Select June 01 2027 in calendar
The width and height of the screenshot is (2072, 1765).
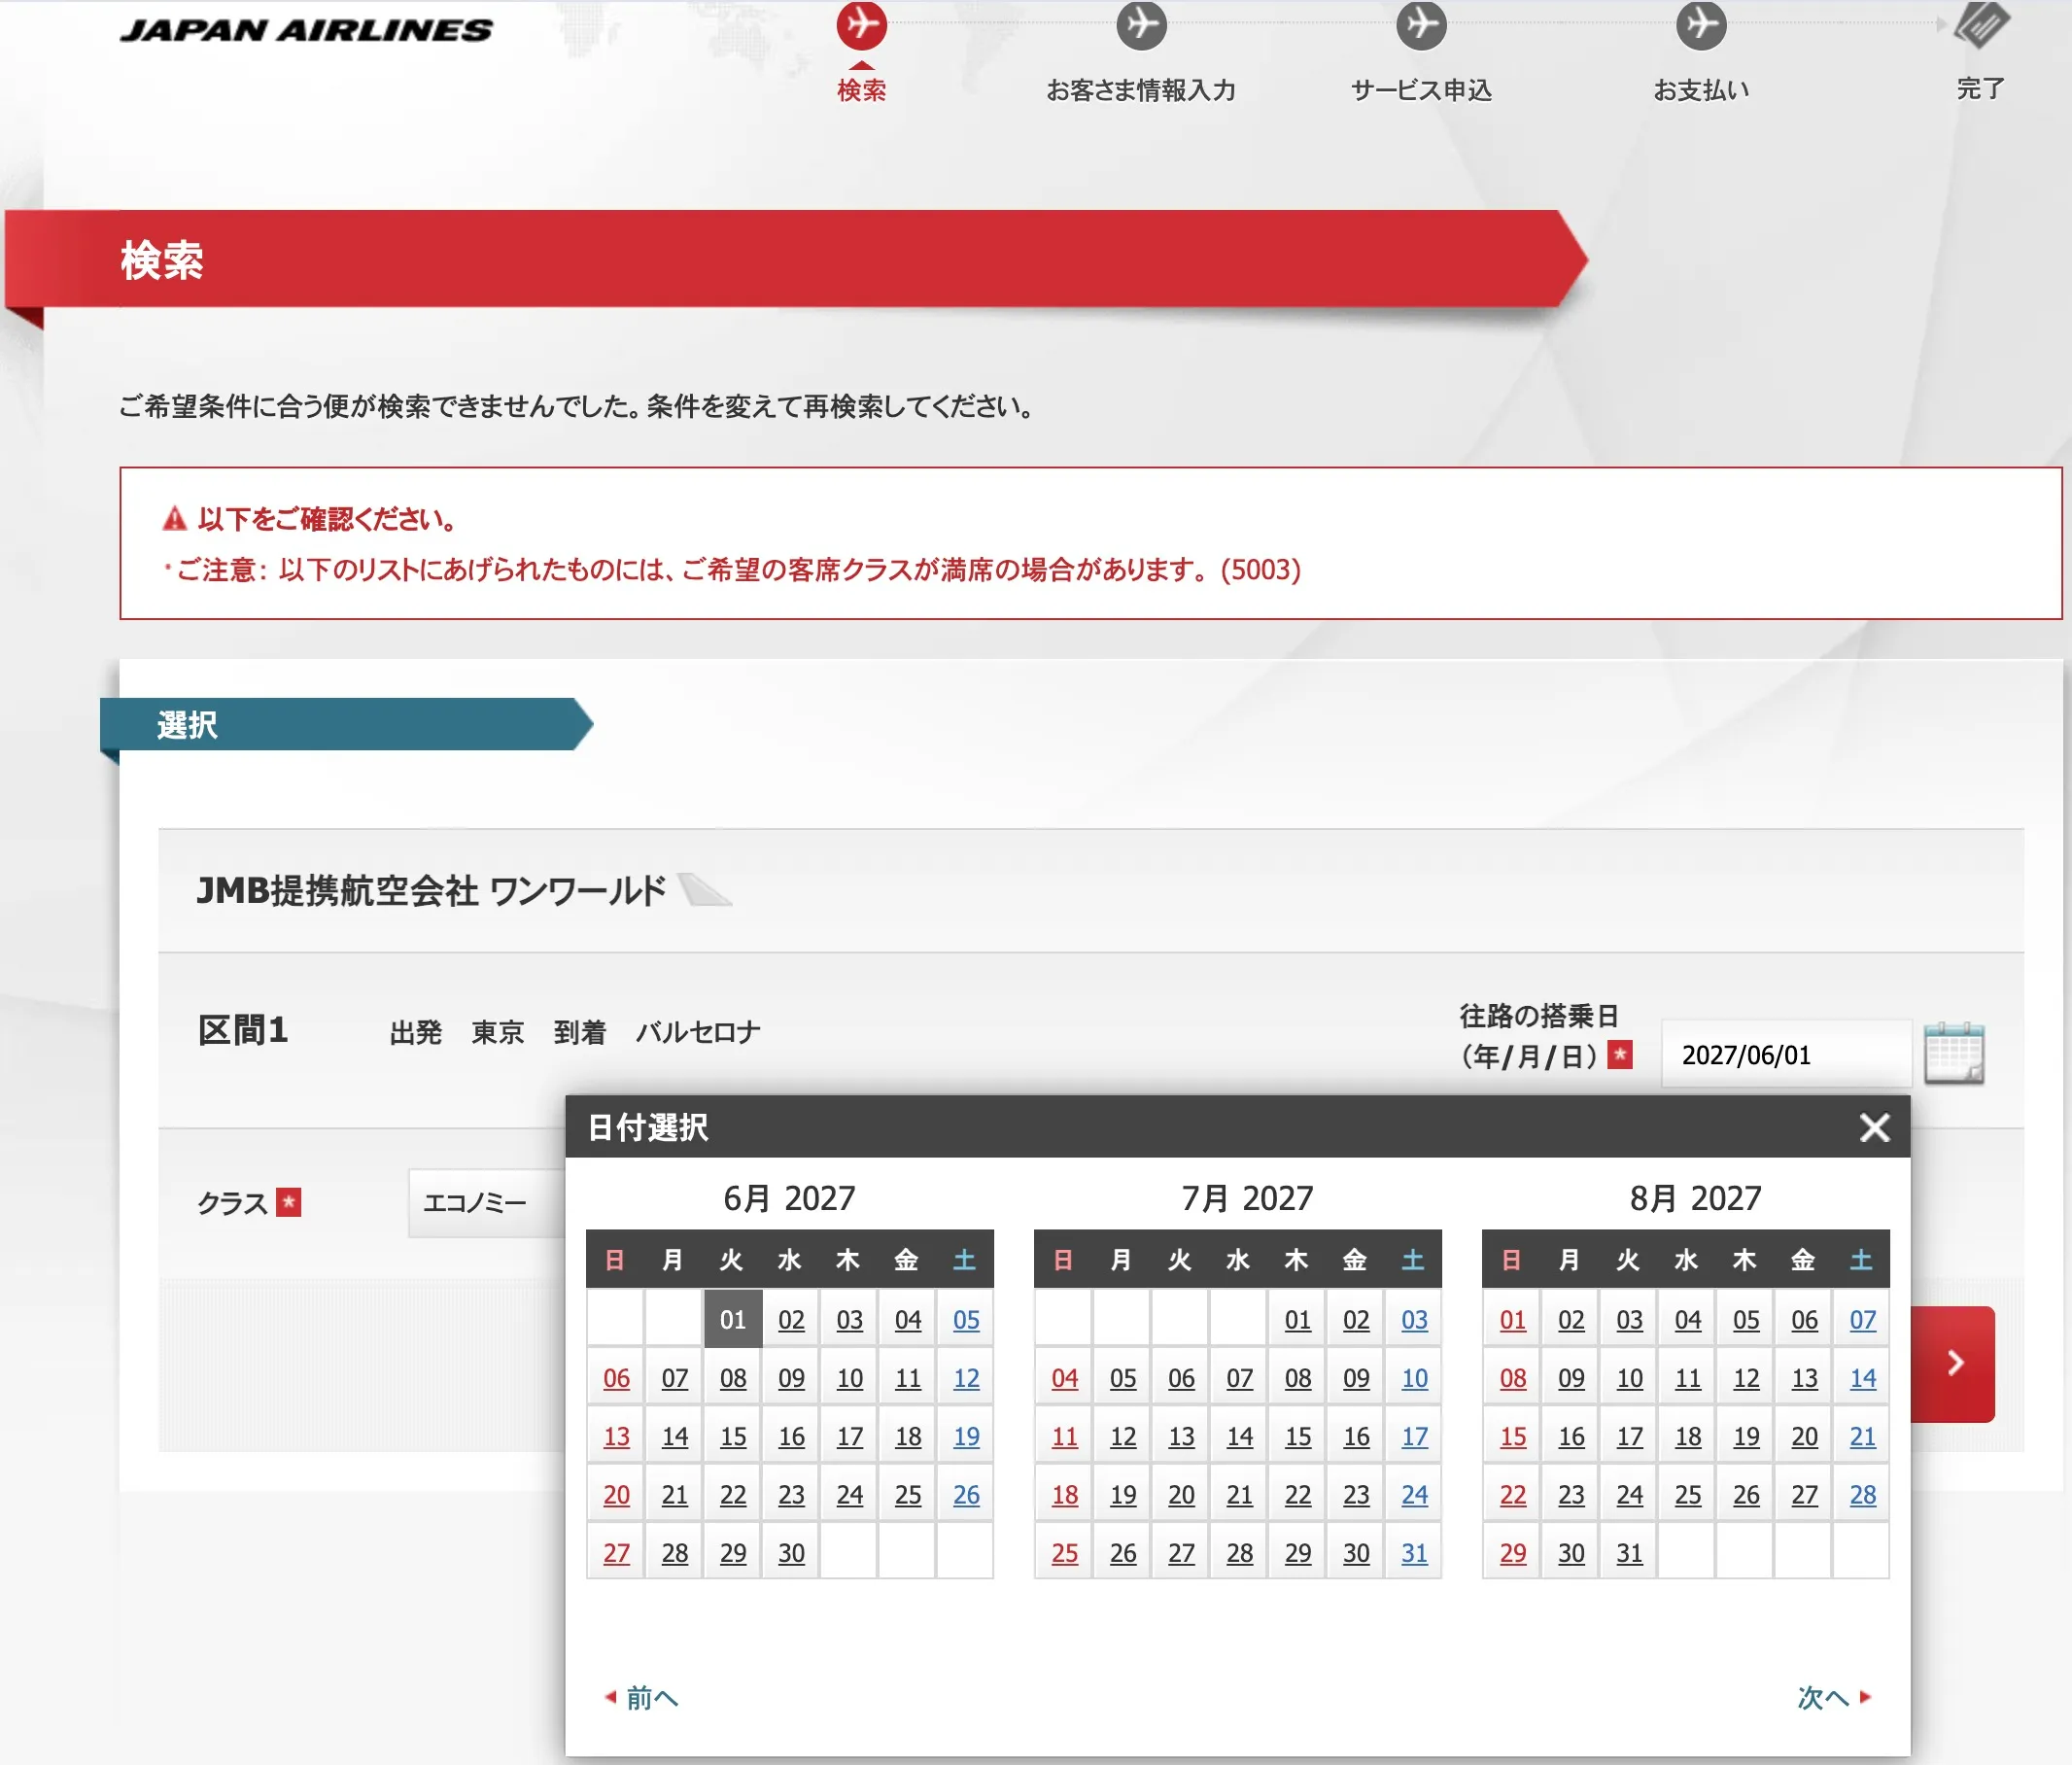tap(733, 1320)
